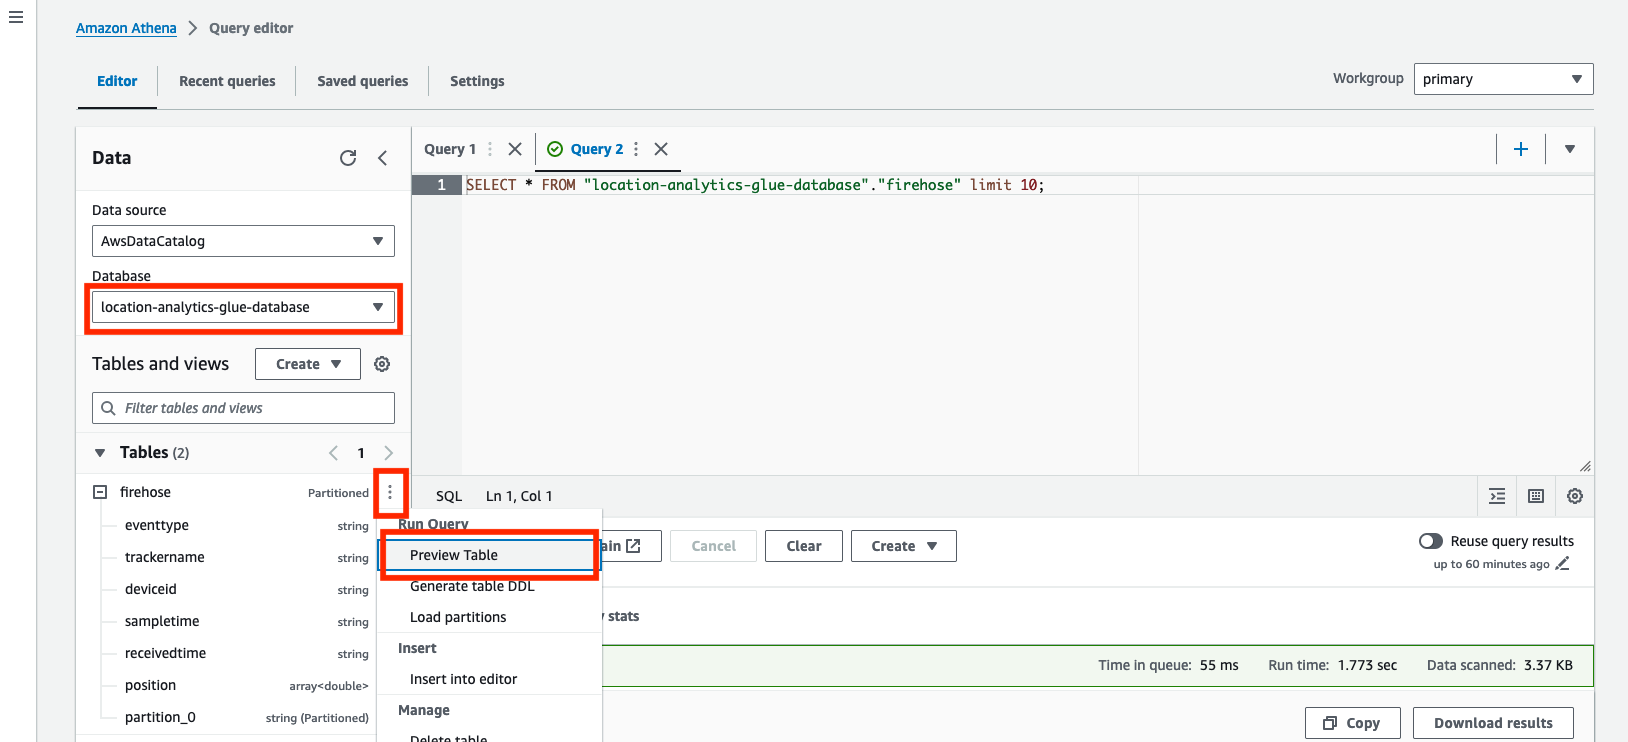Open the keyboard shortcuts icon
1628x742 pixels.
(x=1536, y=496)
